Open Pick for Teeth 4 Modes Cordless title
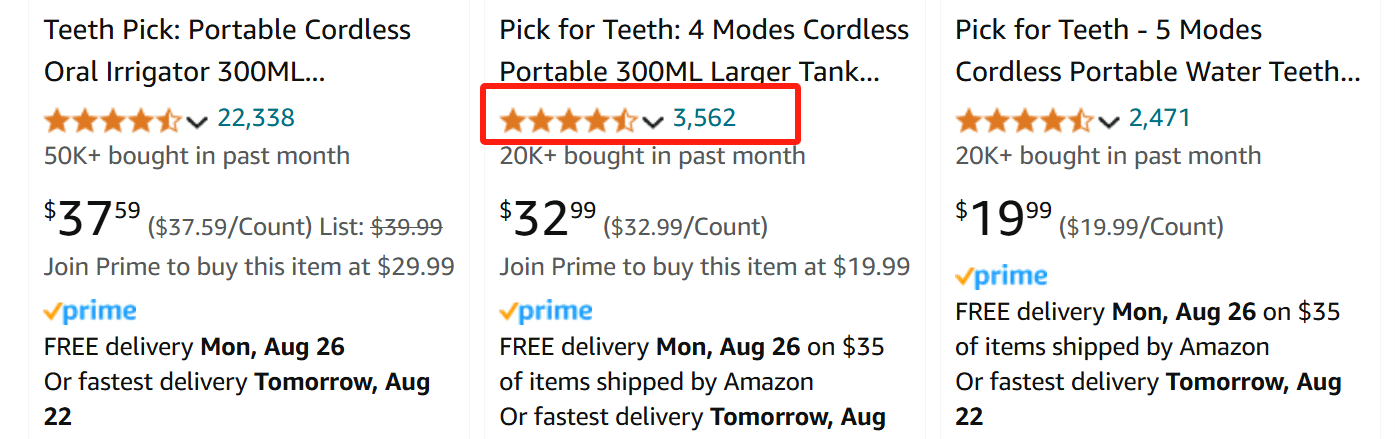 pos(705,50)
